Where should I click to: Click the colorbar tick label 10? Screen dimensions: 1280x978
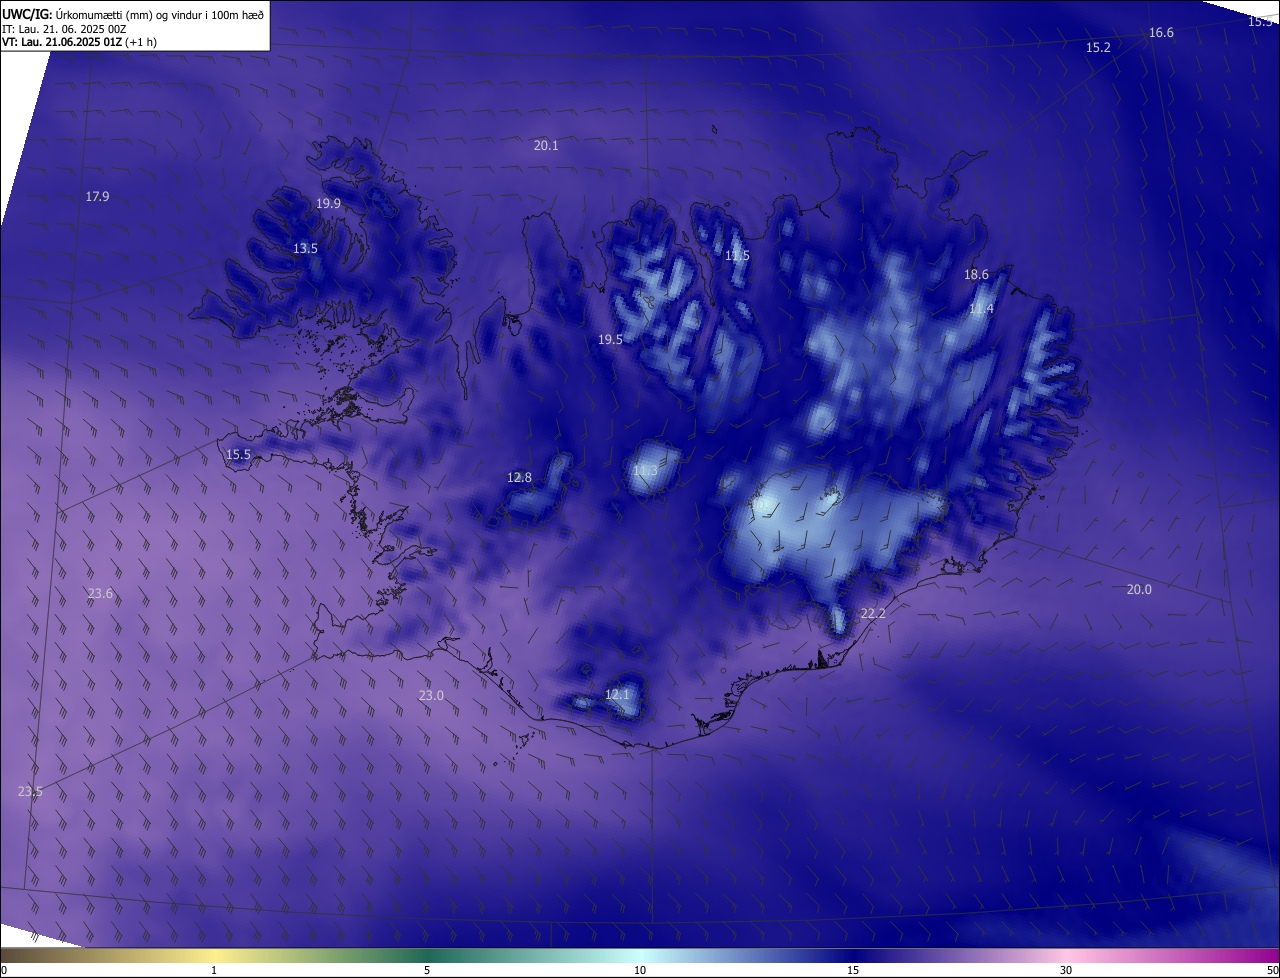click(x=640, y=971)
